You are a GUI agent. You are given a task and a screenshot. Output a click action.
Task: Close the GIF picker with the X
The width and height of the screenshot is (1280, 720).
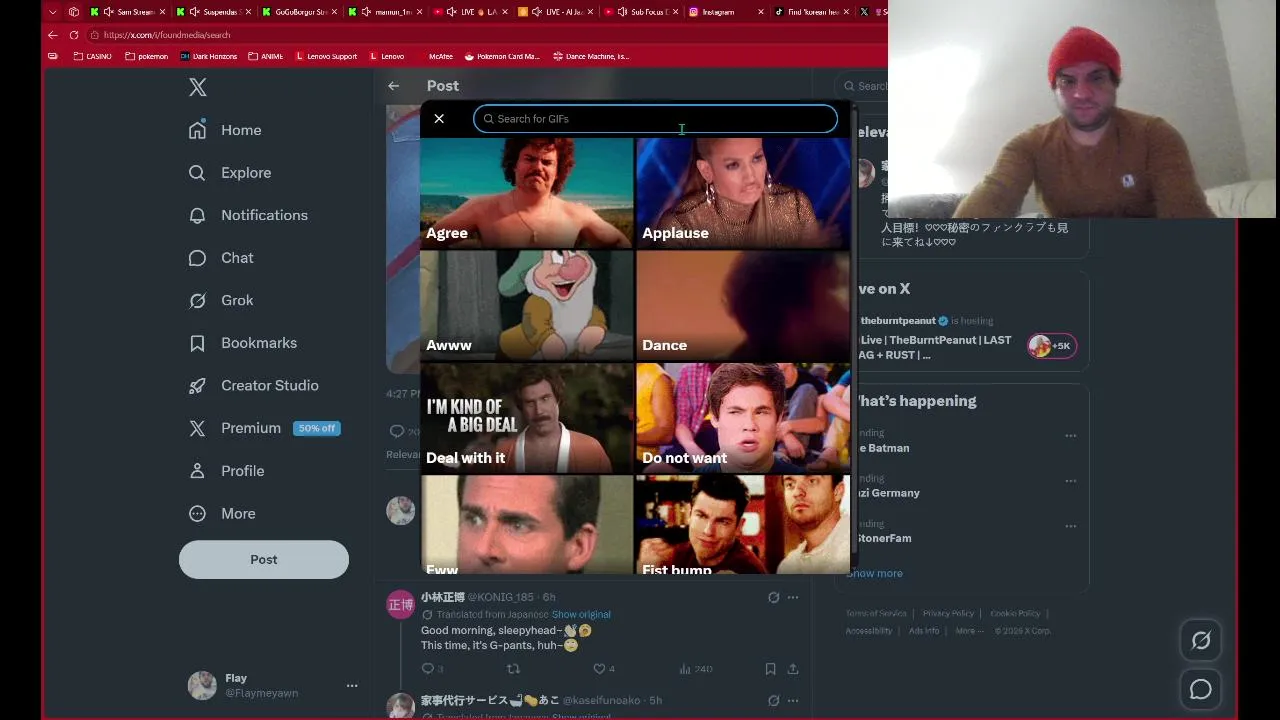439,118
